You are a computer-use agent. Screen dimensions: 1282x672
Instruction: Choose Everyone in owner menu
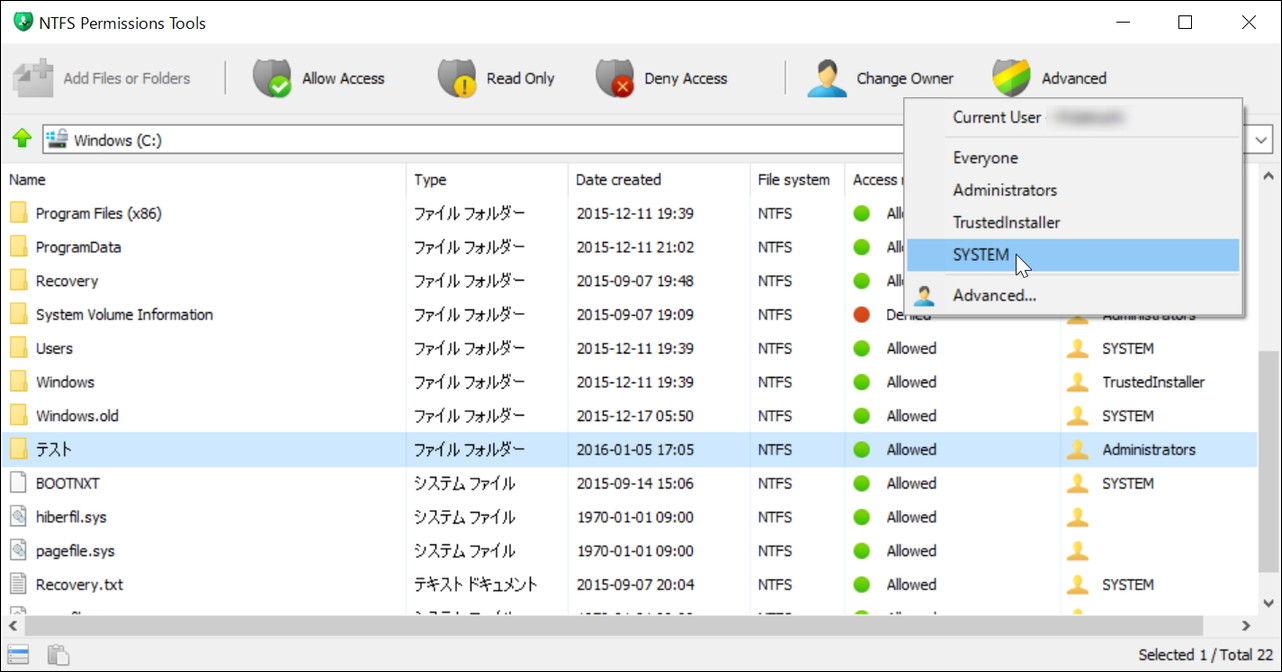tap(1073, 158)
